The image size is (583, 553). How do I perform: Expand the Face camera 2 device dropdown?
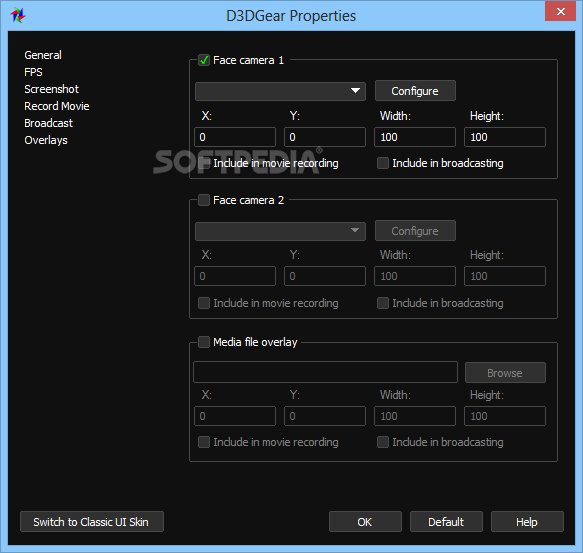pos(280,231)
